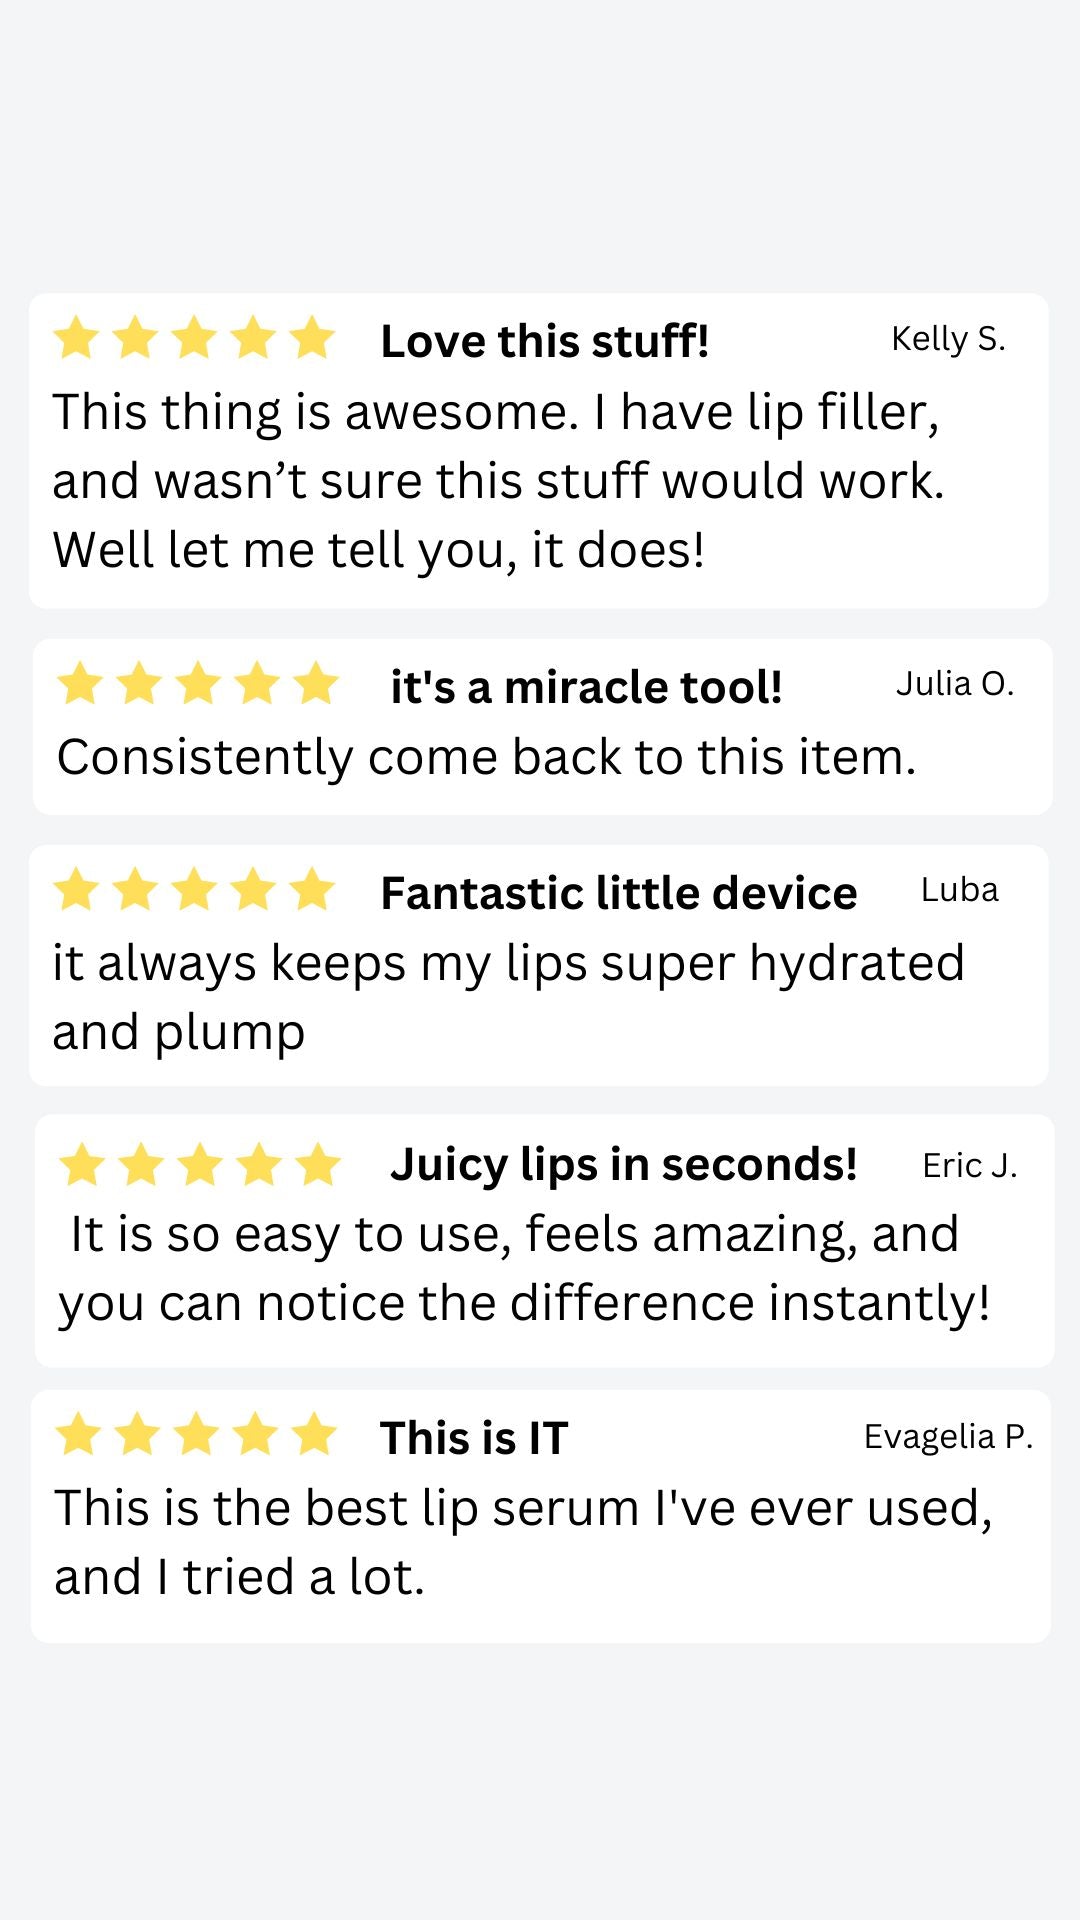Click reviewer name Kelly S.
The width and height of the screenshot is (1080, 1920).
(x=948, y=339)
